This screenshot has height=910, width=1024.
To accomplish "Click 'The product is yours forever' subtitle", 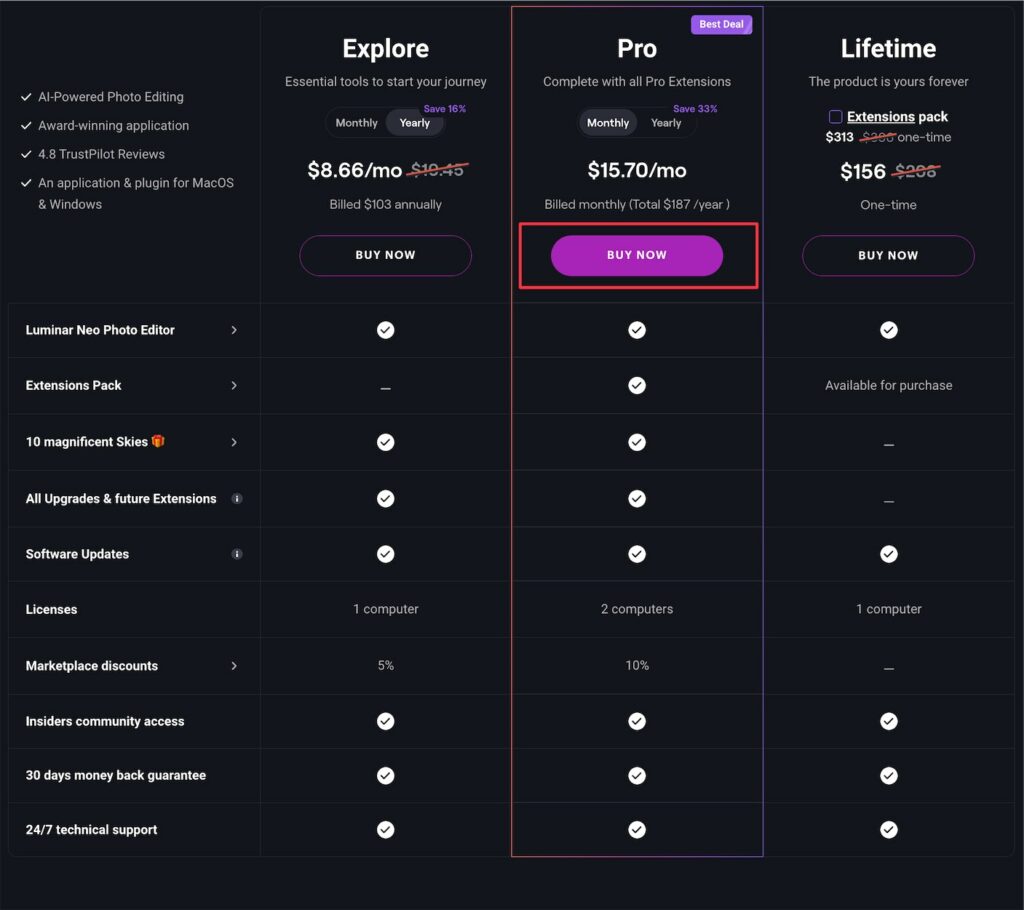I will (888, 82).
